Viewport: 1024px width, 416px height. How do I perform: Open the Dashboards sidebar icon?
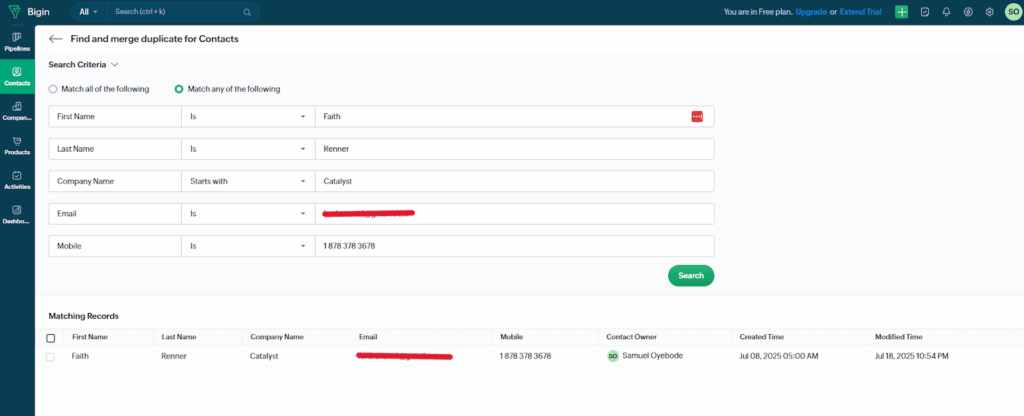17,214
